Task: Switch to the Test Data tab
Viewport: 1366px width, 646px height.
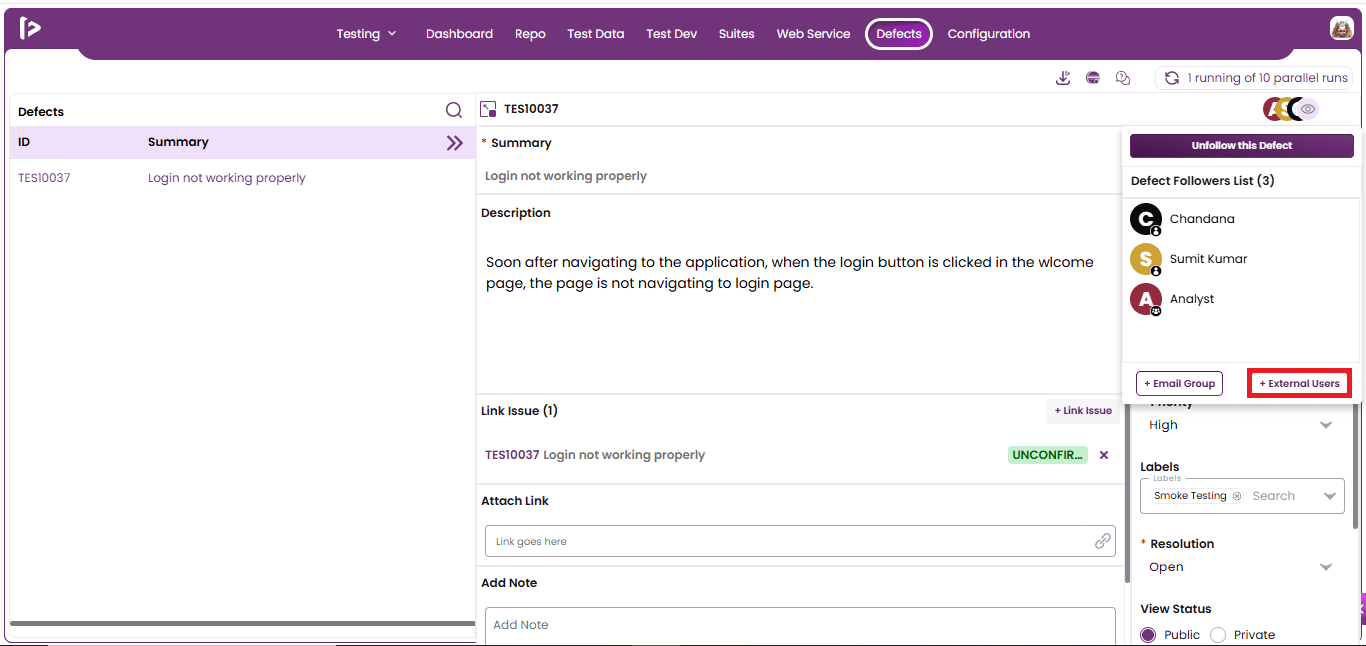Action: 595,34
